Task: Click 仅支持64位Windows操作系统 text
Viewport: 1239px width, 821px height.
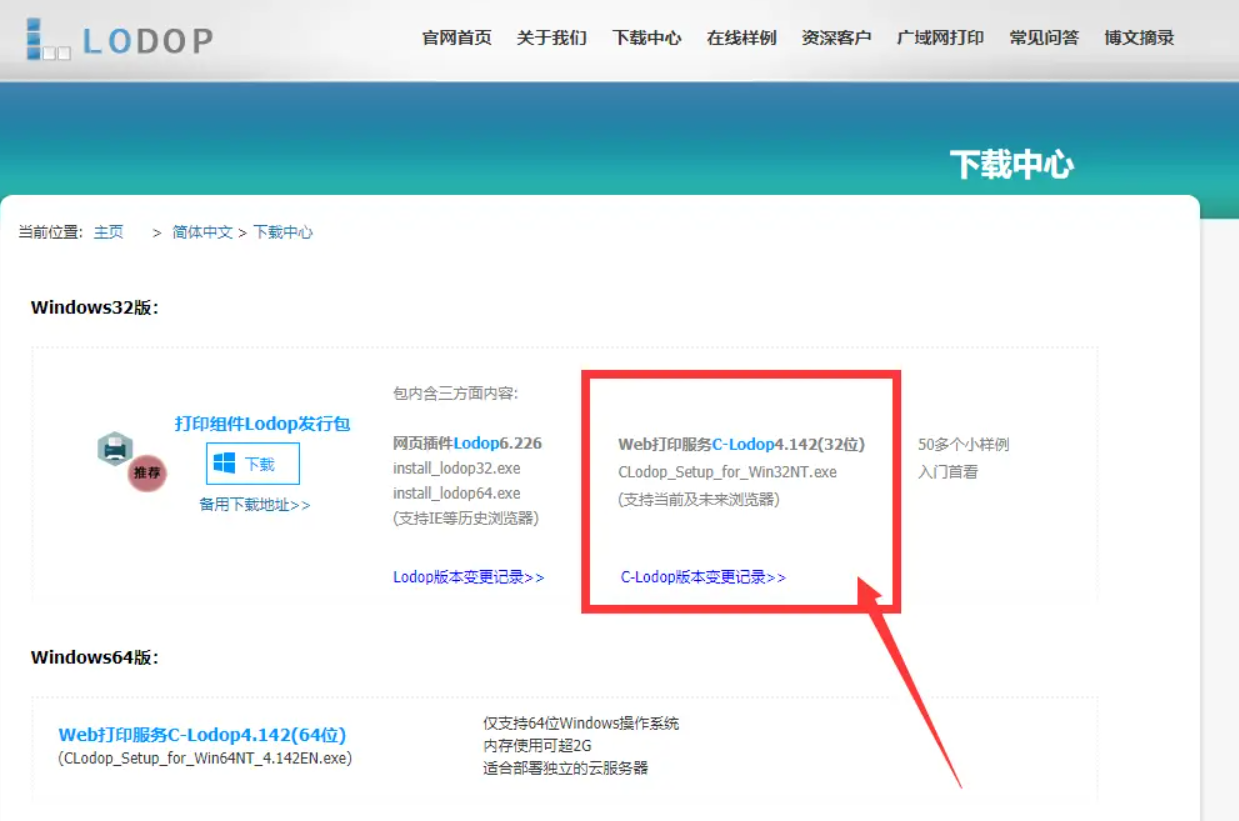Action: [581, 723]
